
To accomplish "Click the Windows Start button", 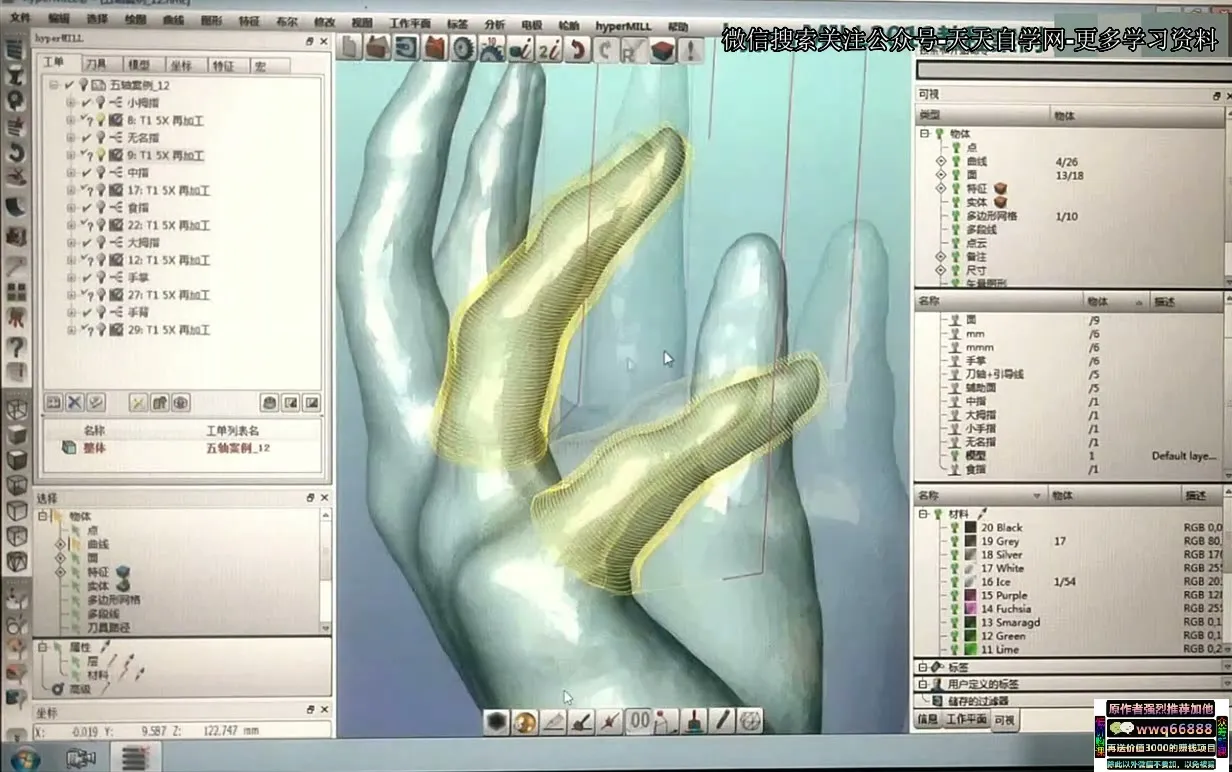I will click(20, 757).
